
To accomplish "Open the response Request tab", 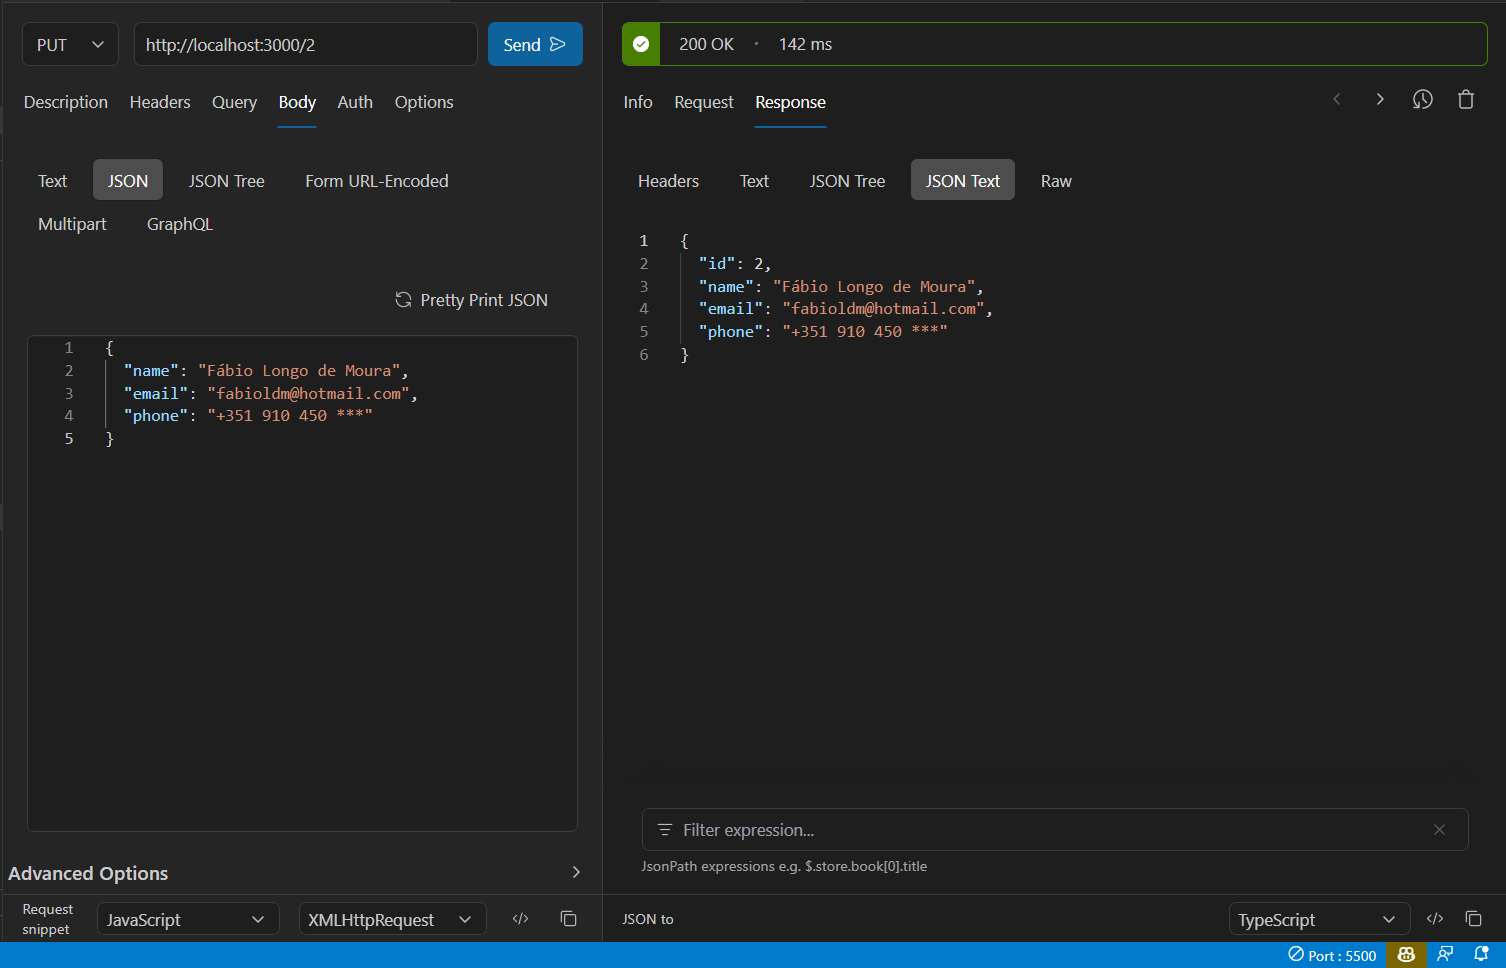I will [704, 102].
